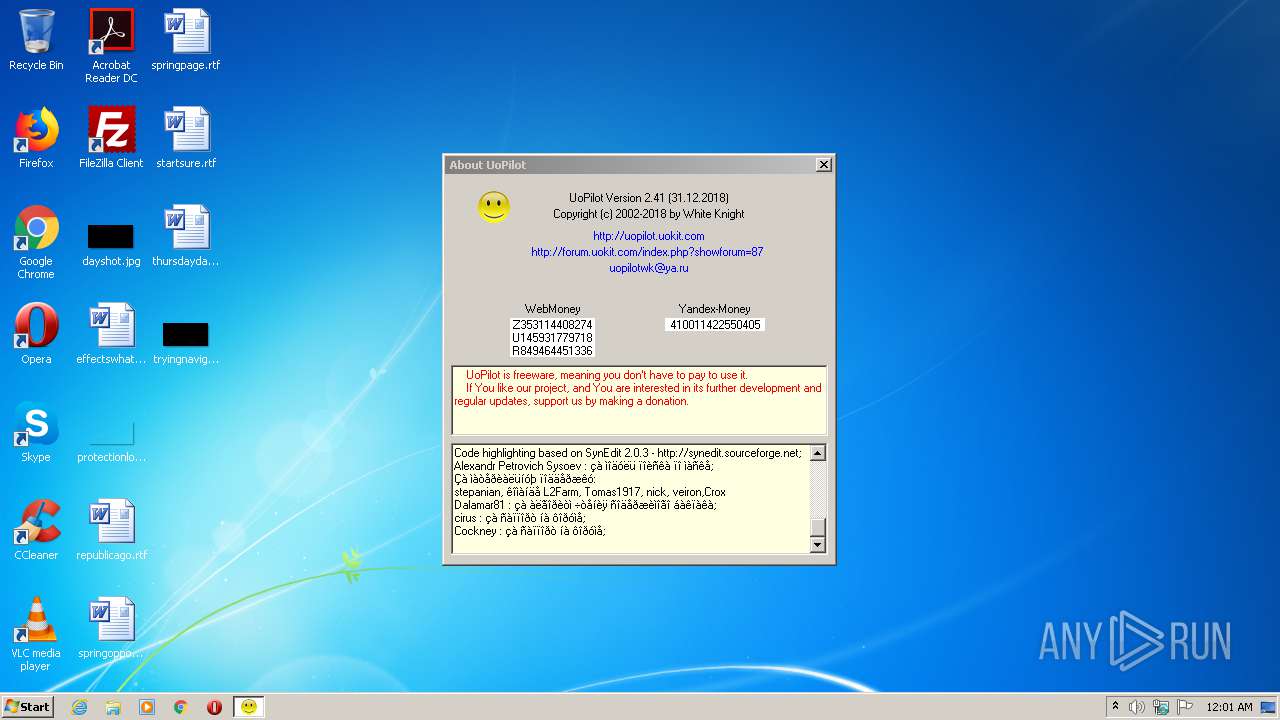
Task: Click the UoPilot Version 2.41 text
Action: pyautogui.click(x=648, y=198)
